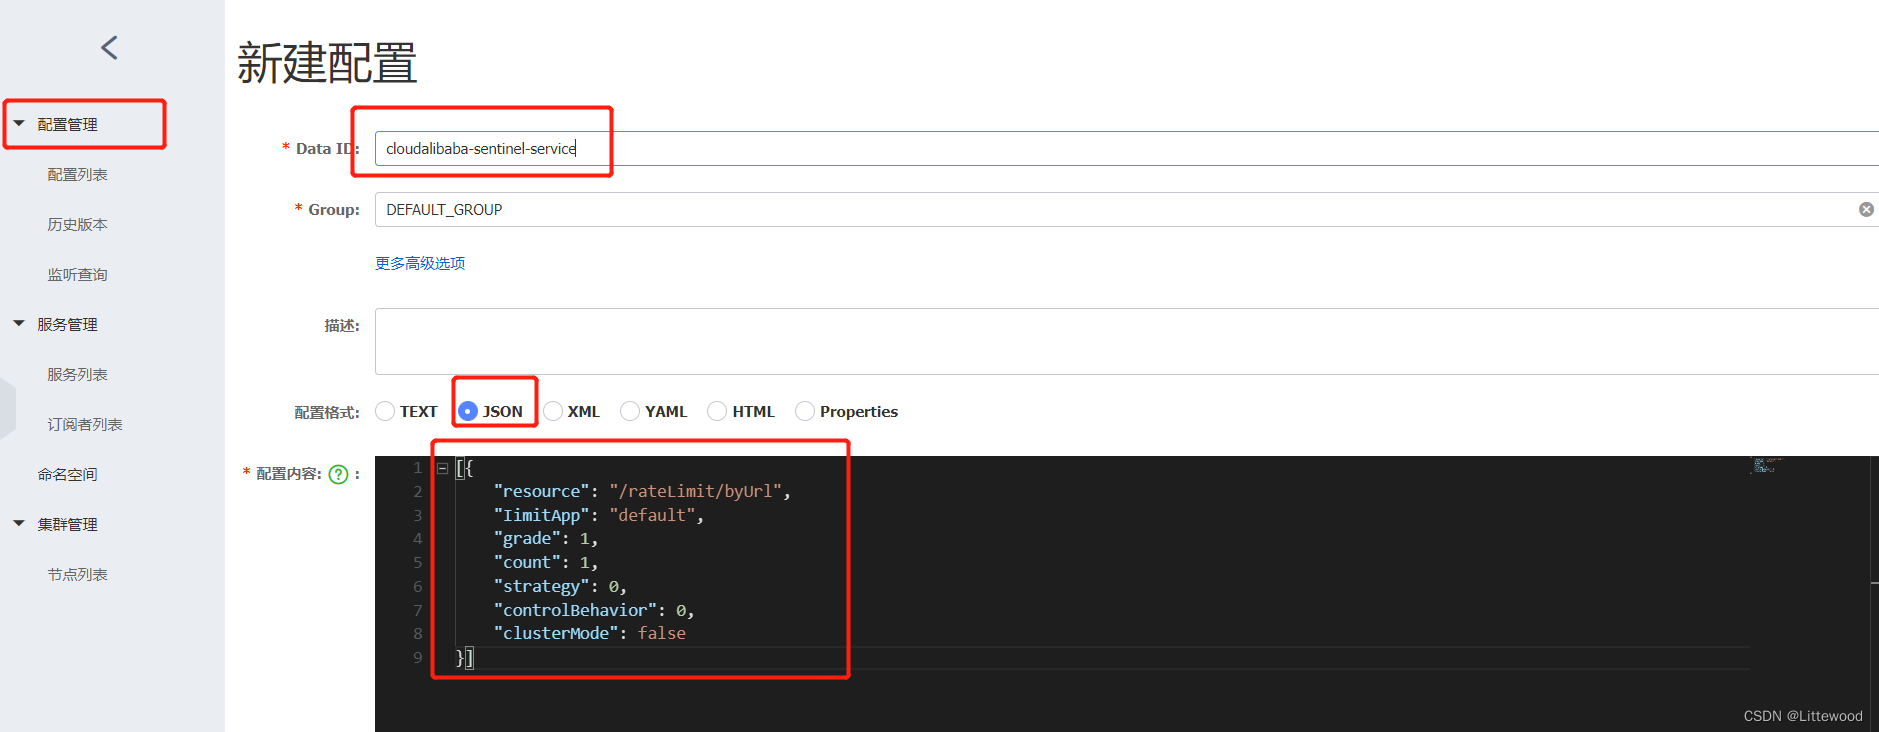Viewport: 1879px width, 732px height.
Task: Click the closing "}]" on line 9
Action: (x=465, y=658)
